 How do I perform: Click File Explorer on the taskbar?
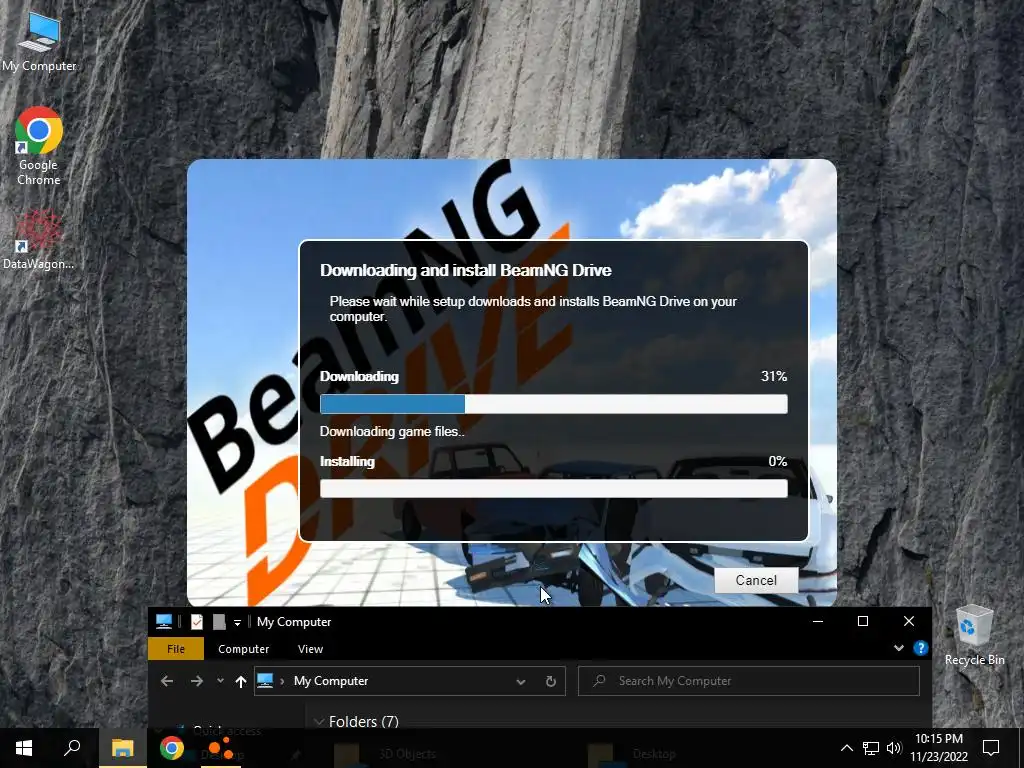[122, 748]
